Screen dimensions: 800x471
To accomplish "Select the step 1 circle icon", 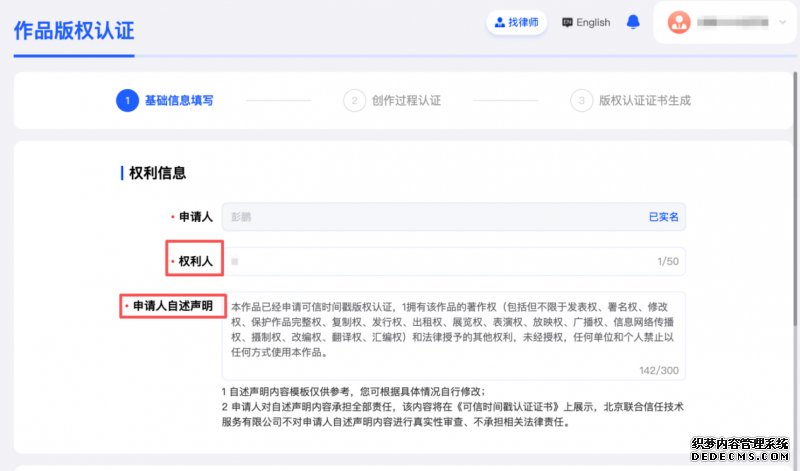I will [x=126, y=100].
